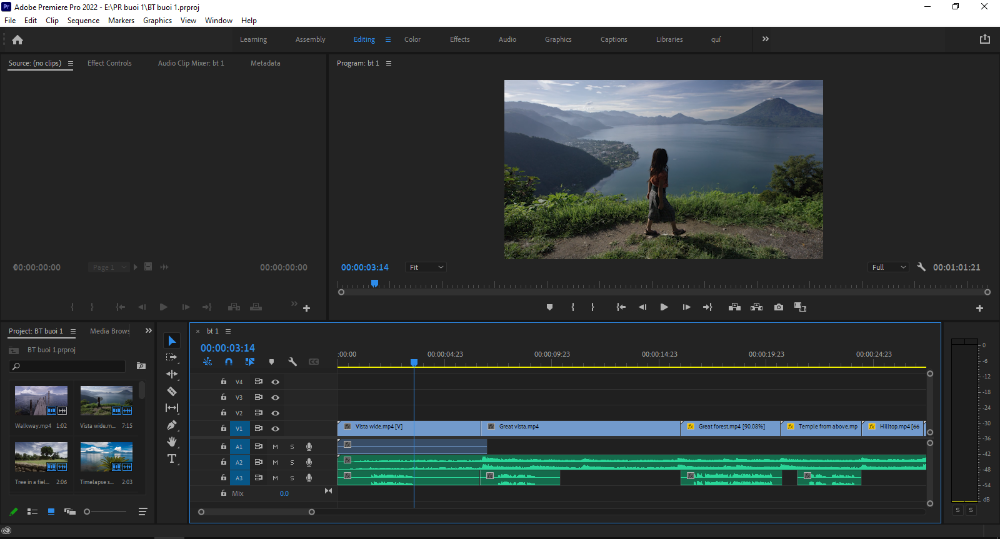This screenshot has height=539, width=1000.
Task: Click the Export Frame camera icon
Action: (x=778, y=307)
